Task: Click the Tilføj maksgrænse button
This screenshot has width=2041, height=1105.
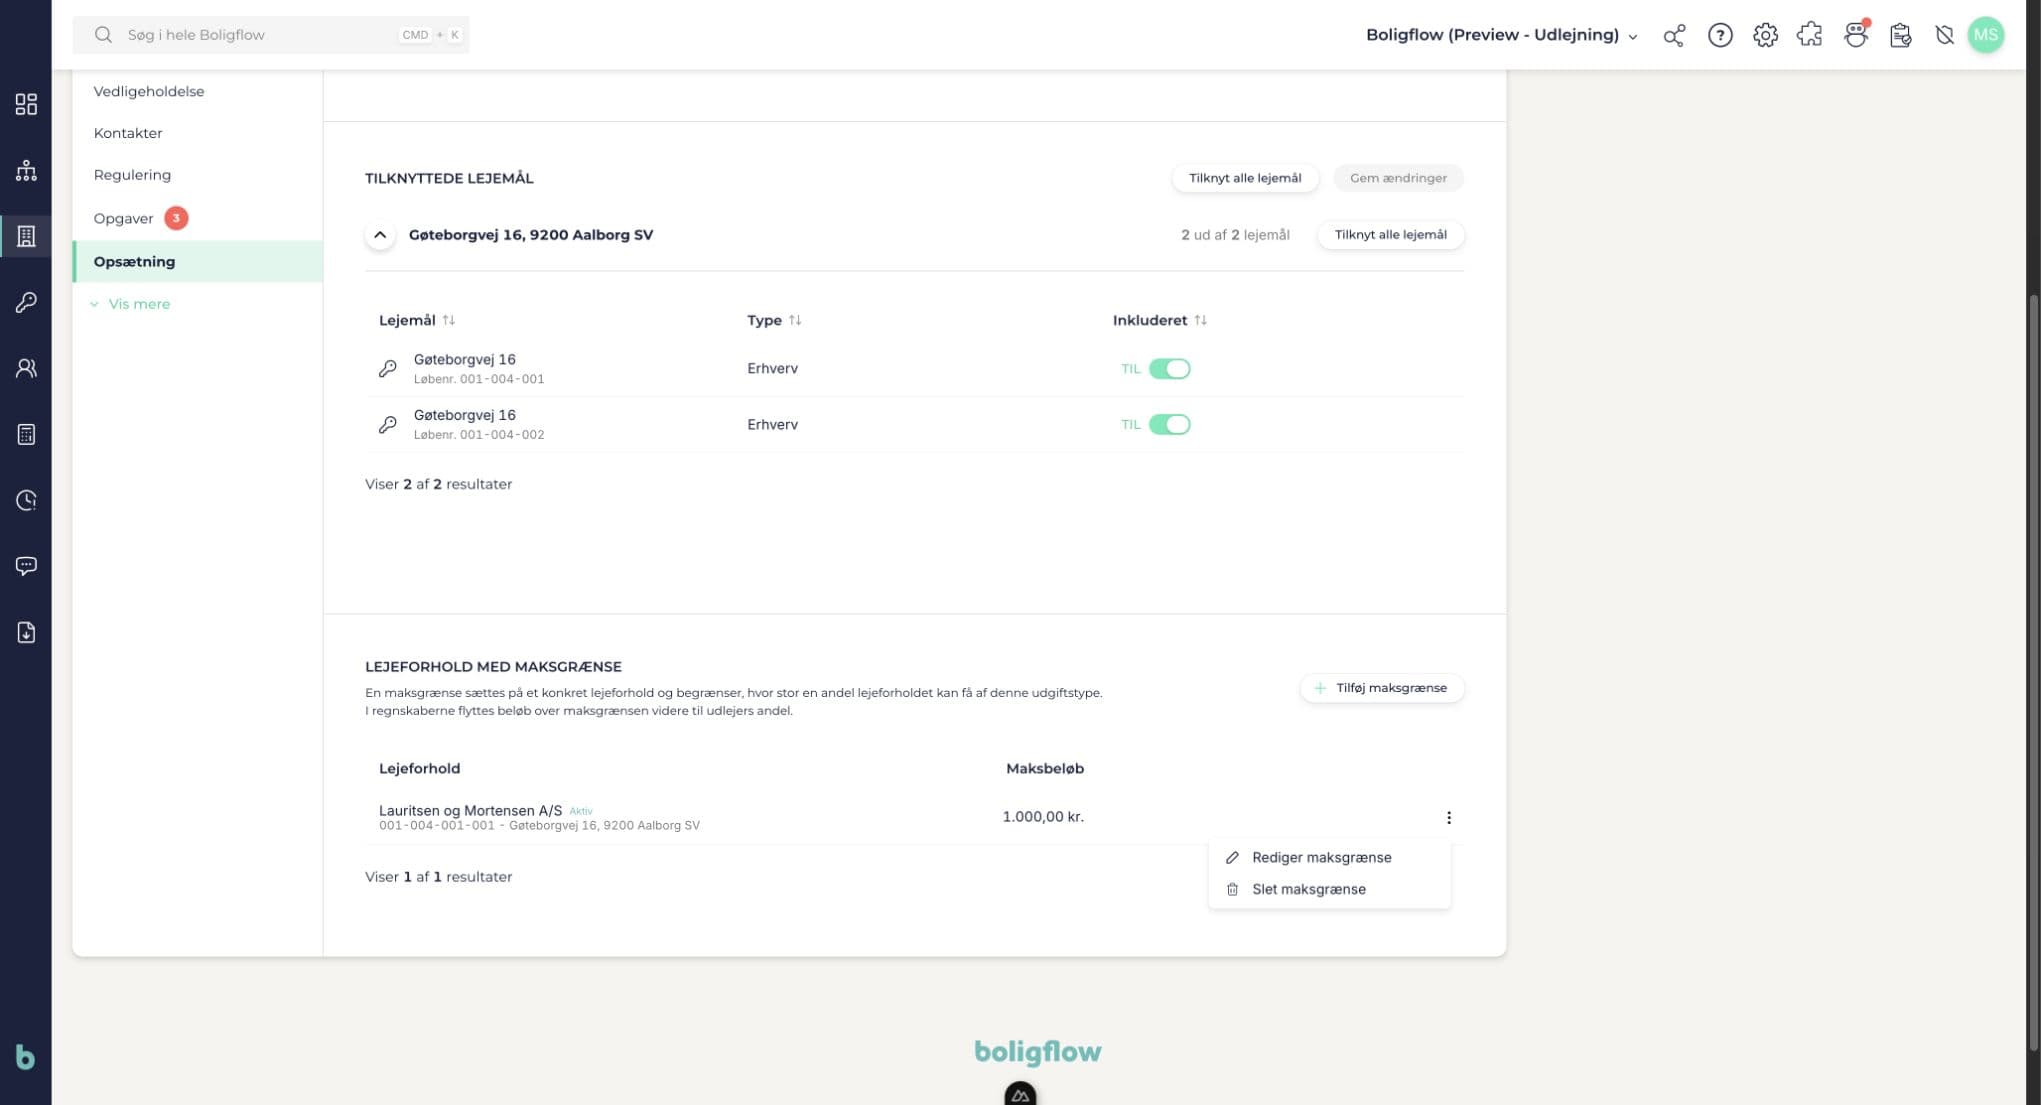Action: pos(1382,688)
